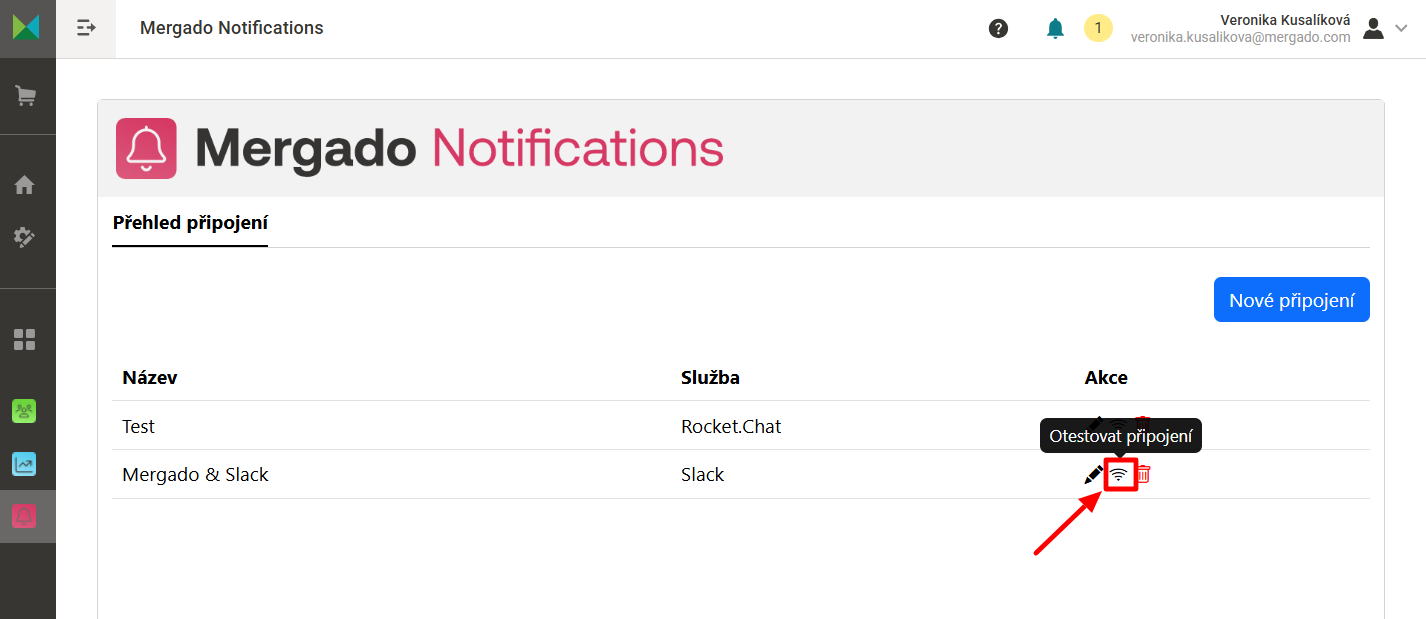Open help via the question mark icon
This screenshot has width=1426, height=619.
pos(998,28)
